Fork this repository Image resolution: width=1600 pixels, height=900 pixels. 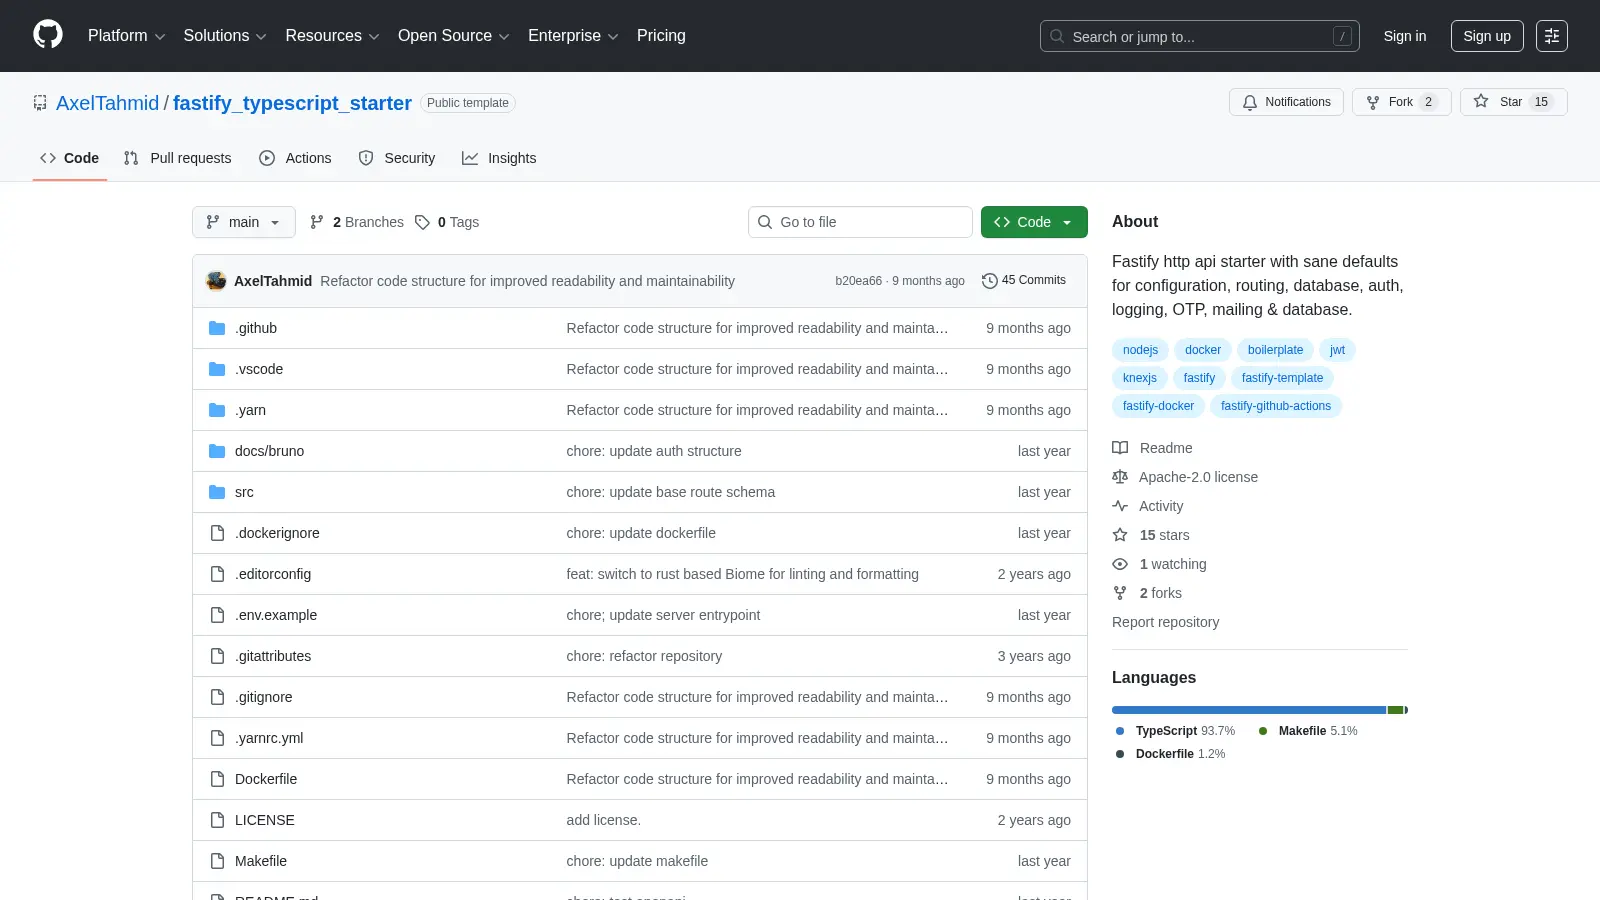tap(1401, 102)
